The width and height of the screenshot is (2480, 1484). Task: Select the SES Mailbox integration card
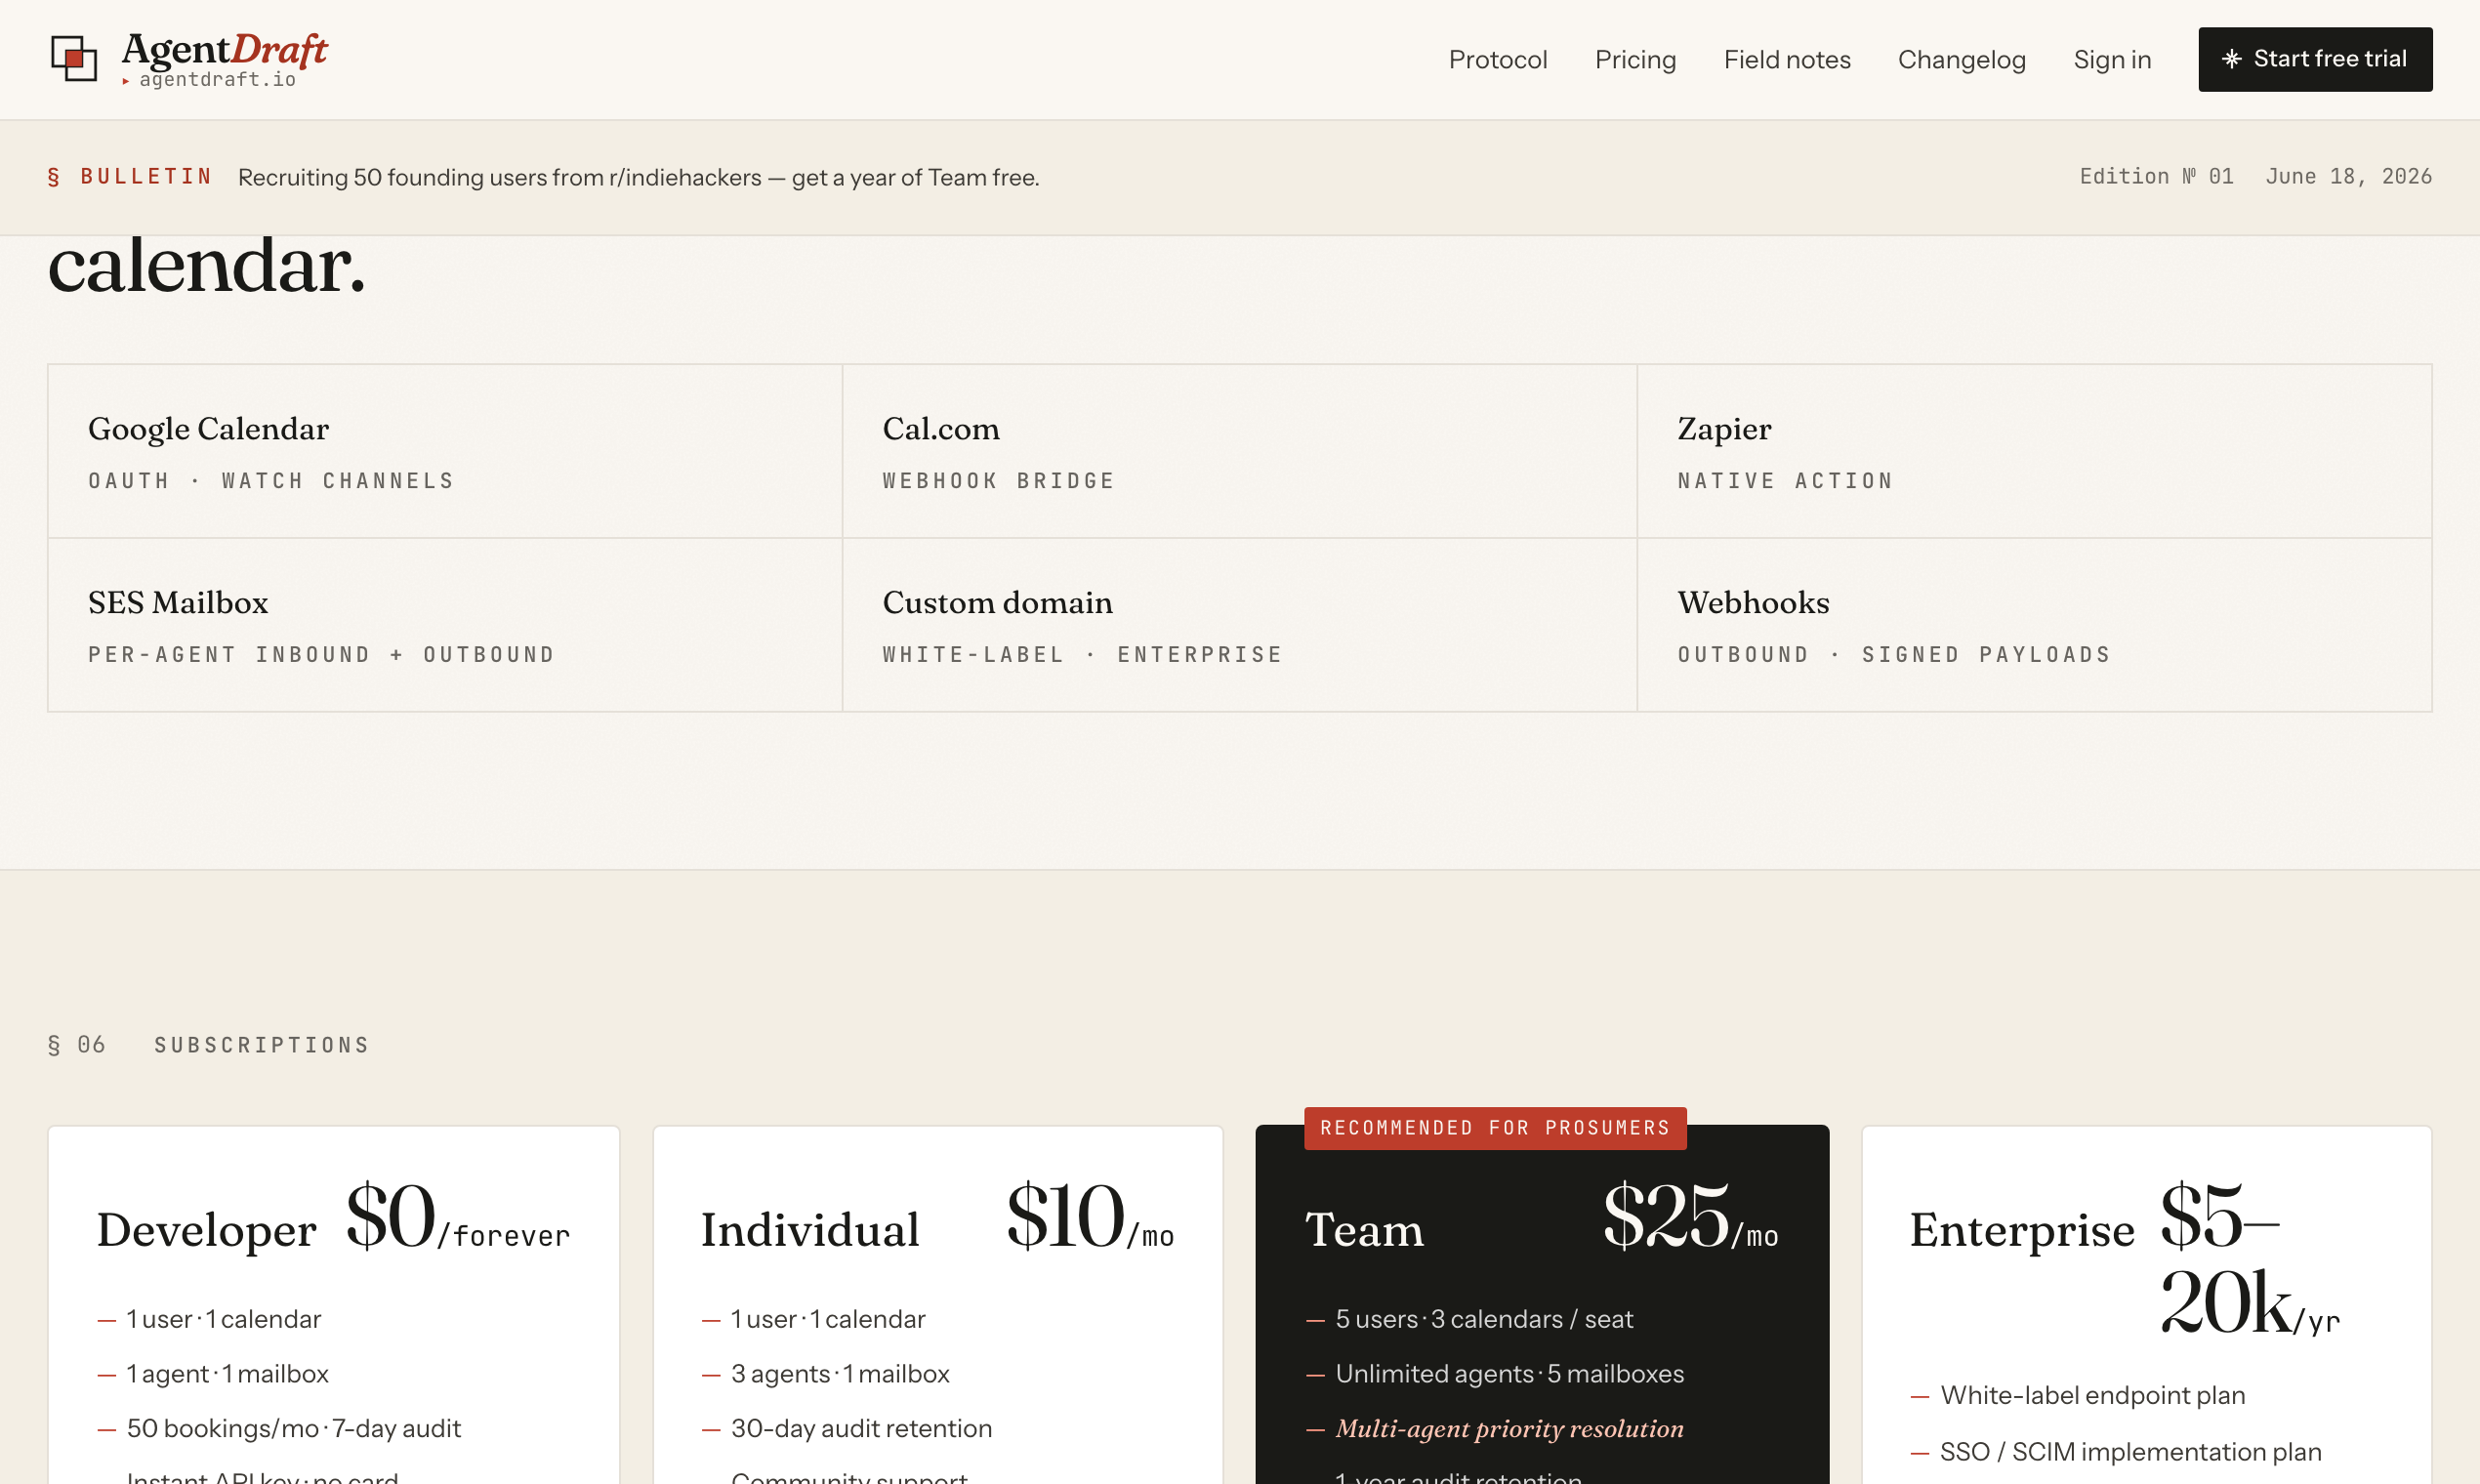(x=445, y=625)
